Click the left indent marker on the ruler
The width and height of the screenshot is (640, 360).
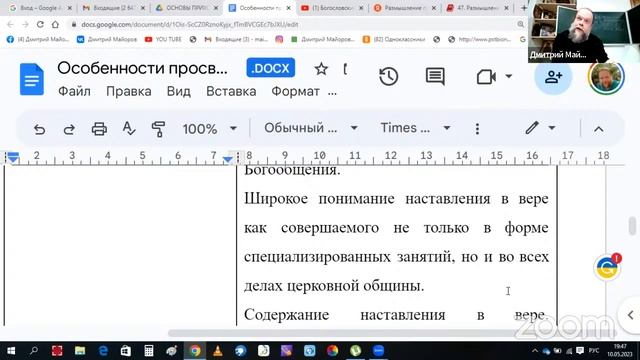pos(13,157)
